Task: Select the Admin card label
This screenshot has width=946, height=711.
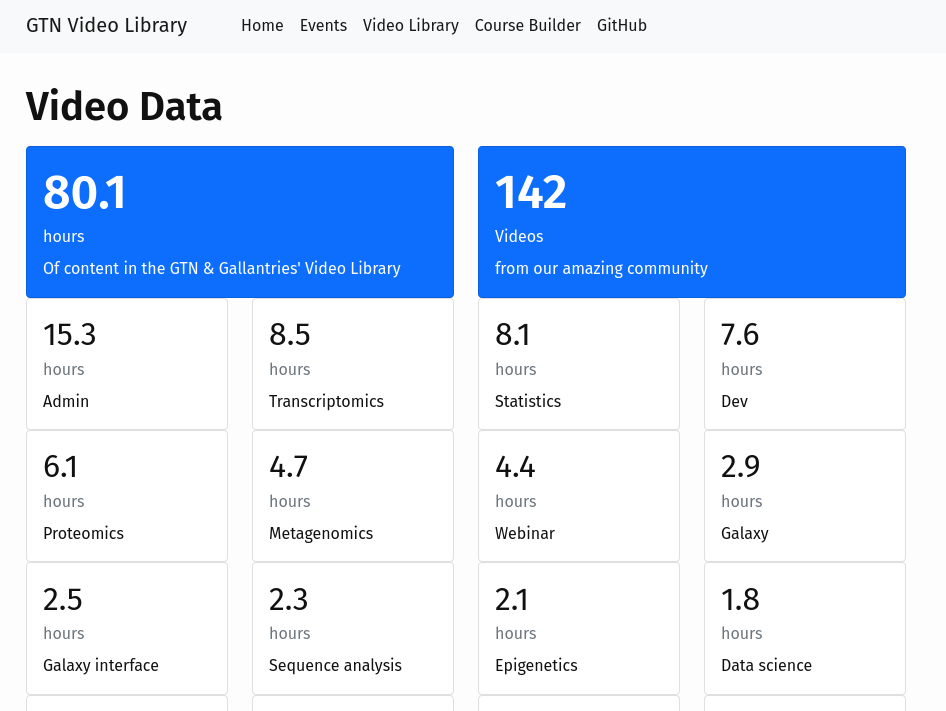Action: click(66, 401)
